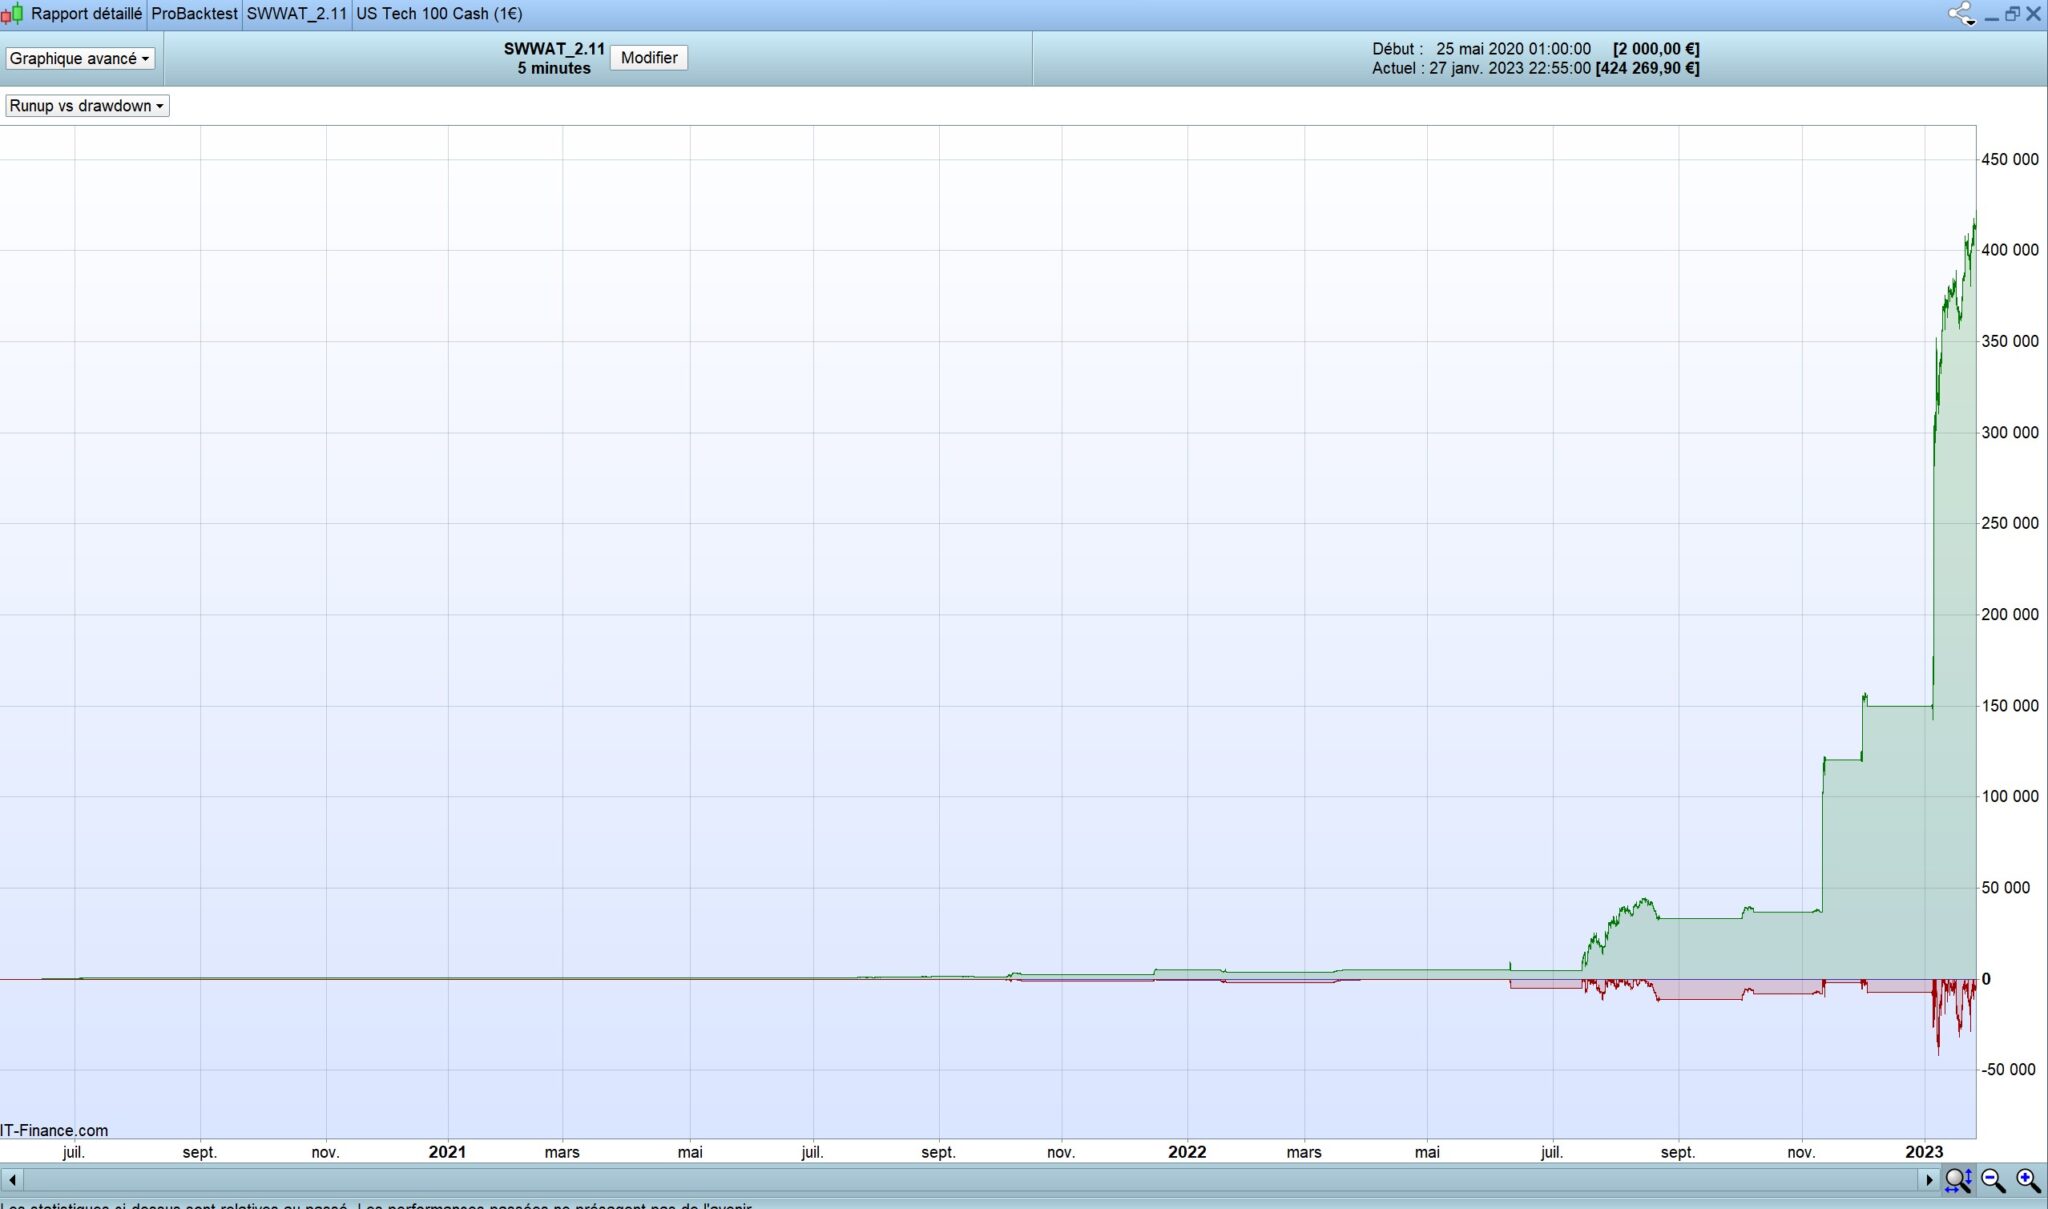Minimize the detailed report window
The width and height of the screenshot is (2048, 1209).
1991,14
